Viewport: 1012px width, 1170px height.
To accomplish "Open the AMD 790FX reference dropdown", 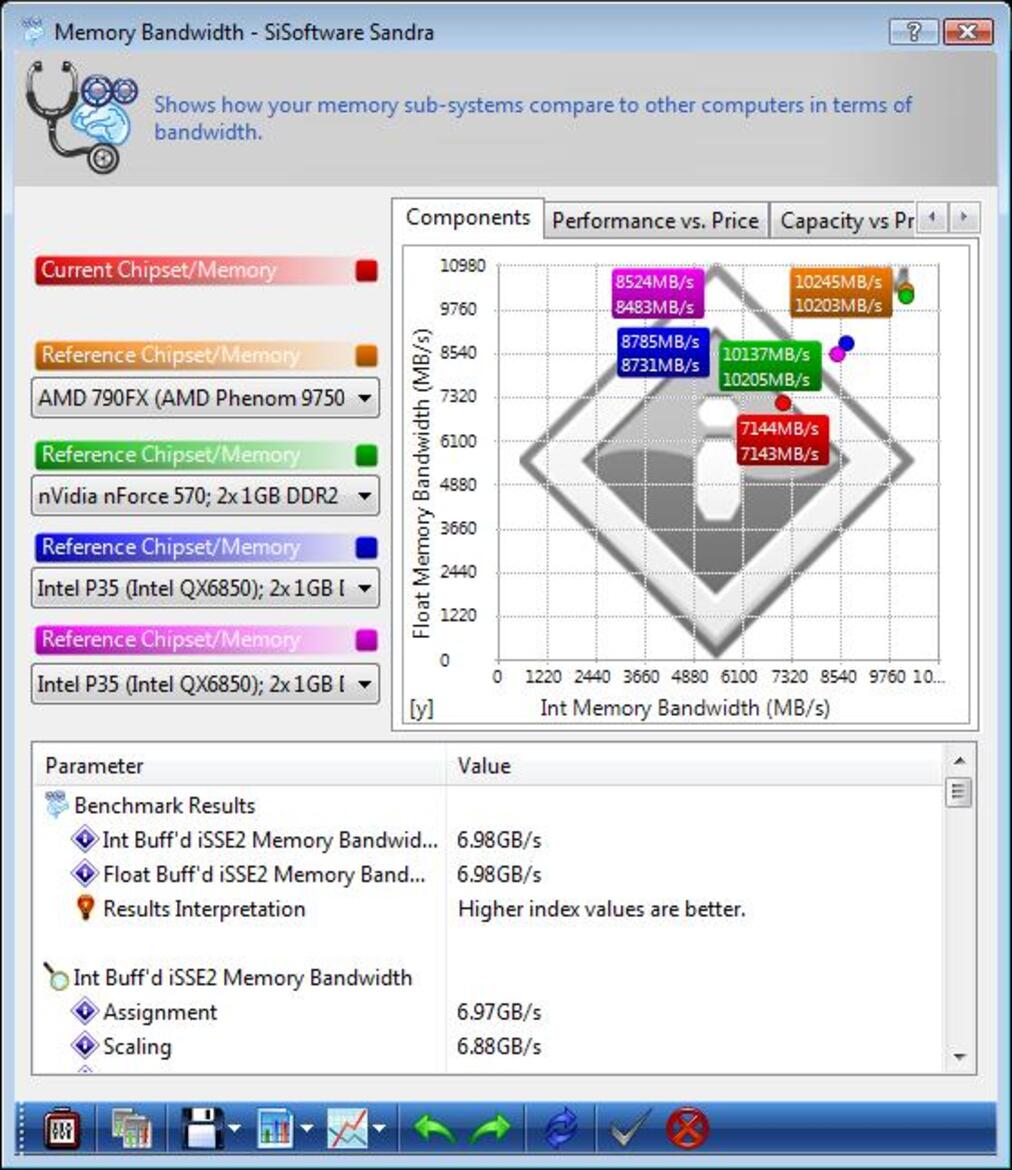I will 205,398.
